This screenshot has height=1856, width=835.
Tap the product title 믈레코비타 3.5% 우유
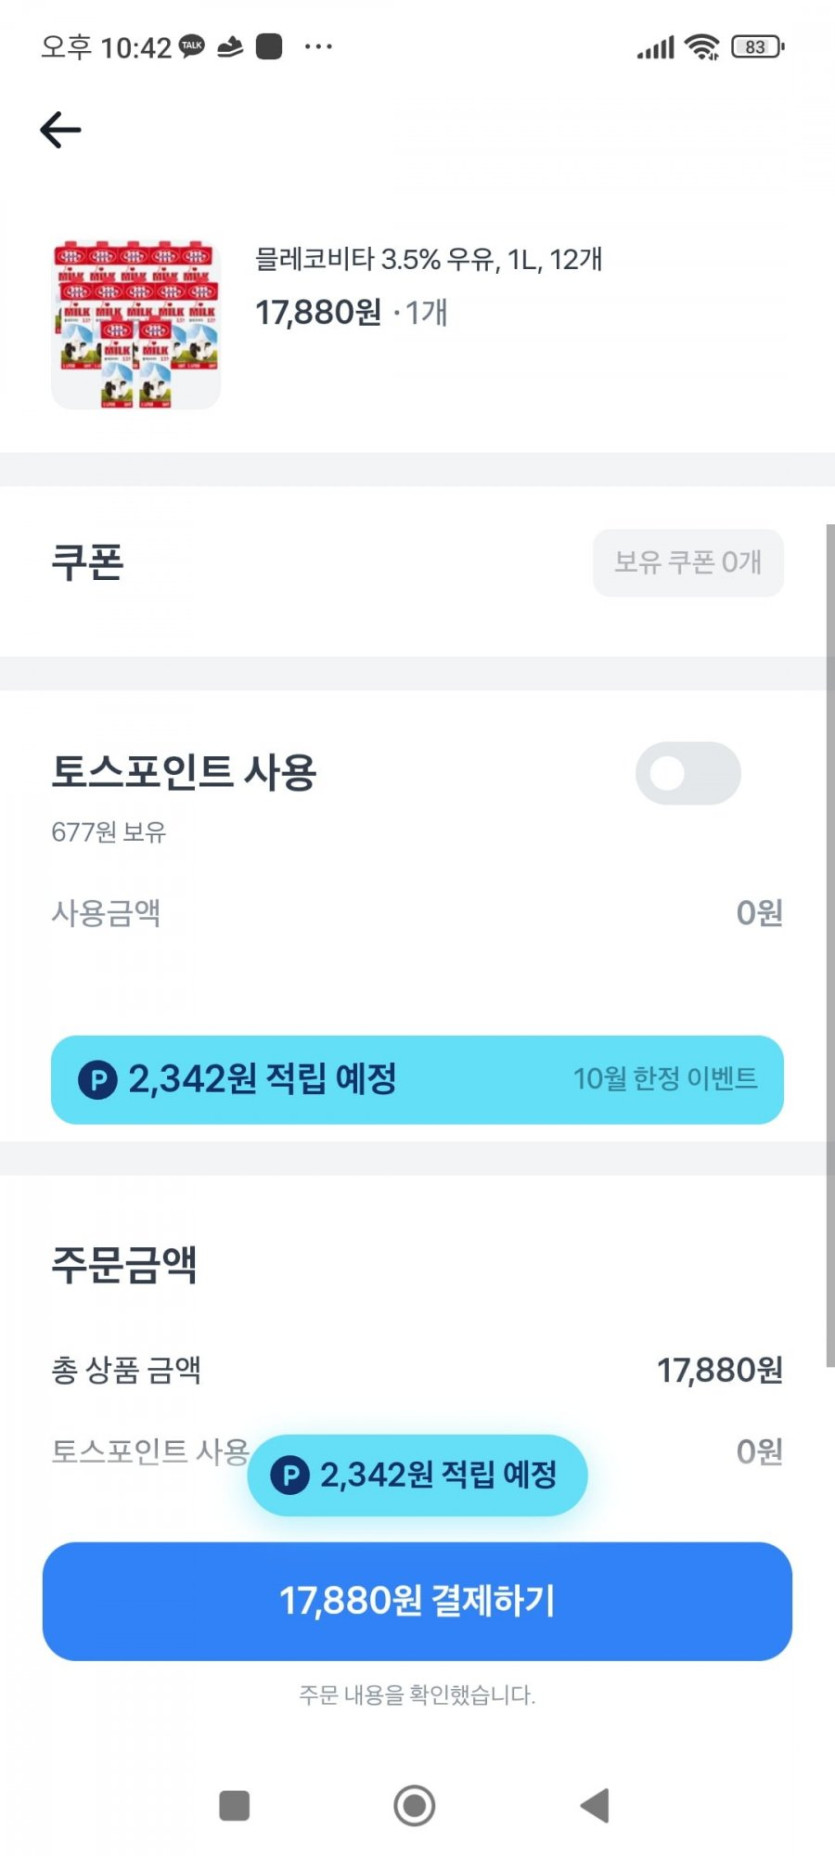(x=428, y=260)
